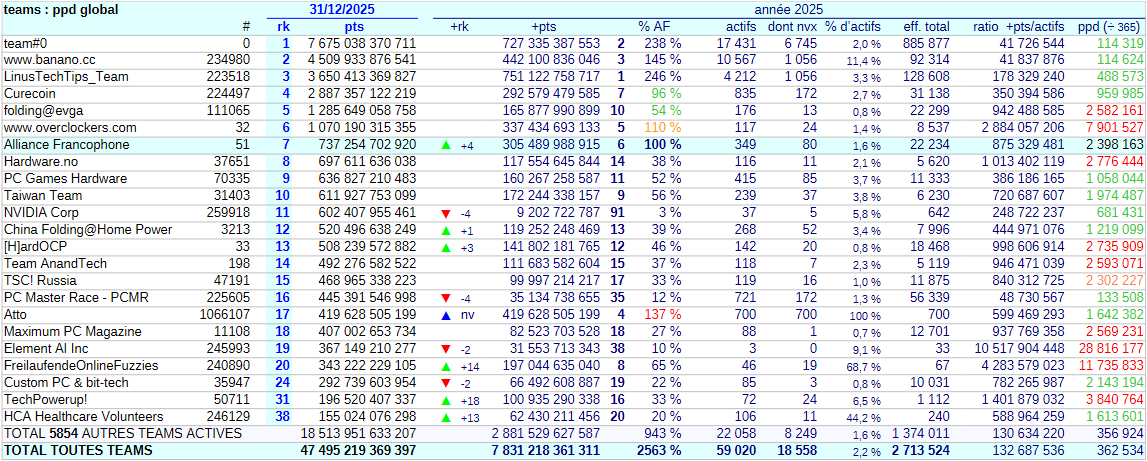Click red down arrow in Custom PC & bit-tech row
Viewport: 1147px width, 461px height.
click(446, 383)
